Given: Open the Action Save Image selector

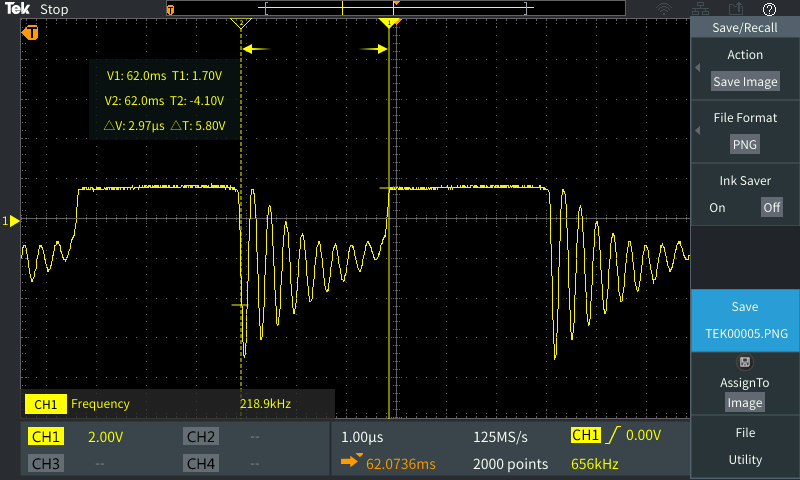Looking at the screenshot, I should [745, 82].
